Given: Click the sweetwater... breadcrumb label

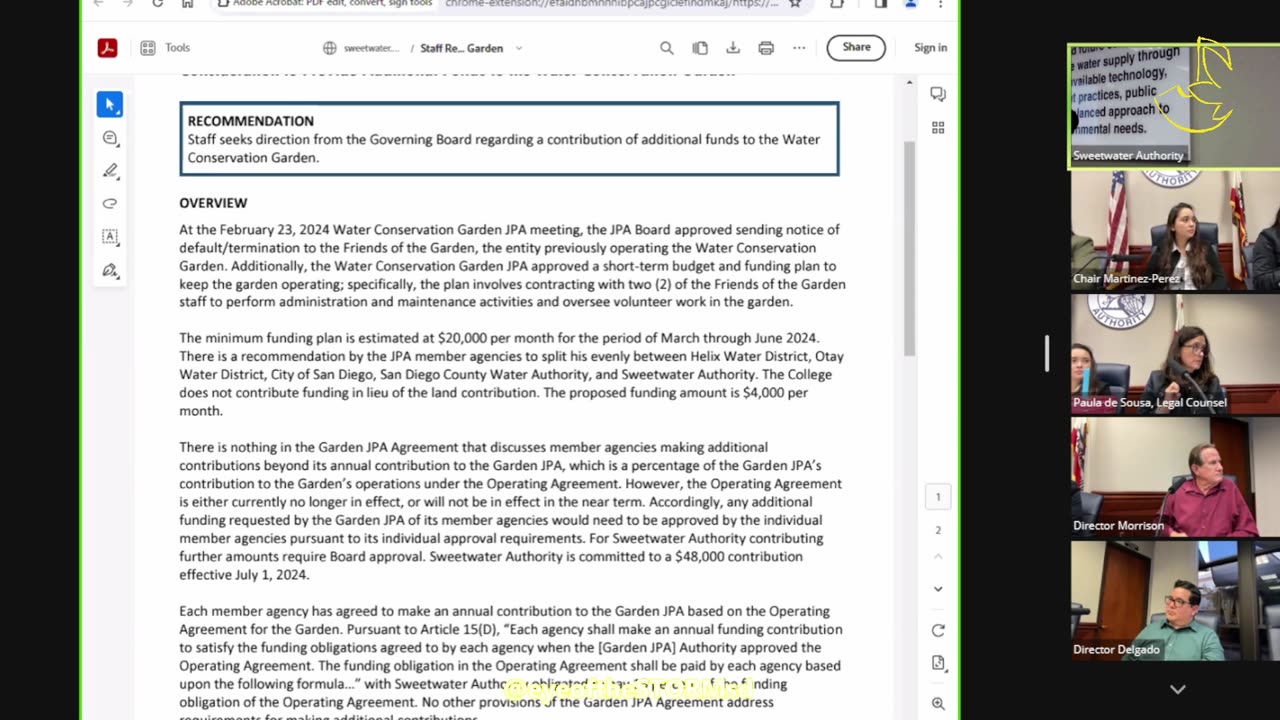Looking at the screenshot, I should [371, 48].
